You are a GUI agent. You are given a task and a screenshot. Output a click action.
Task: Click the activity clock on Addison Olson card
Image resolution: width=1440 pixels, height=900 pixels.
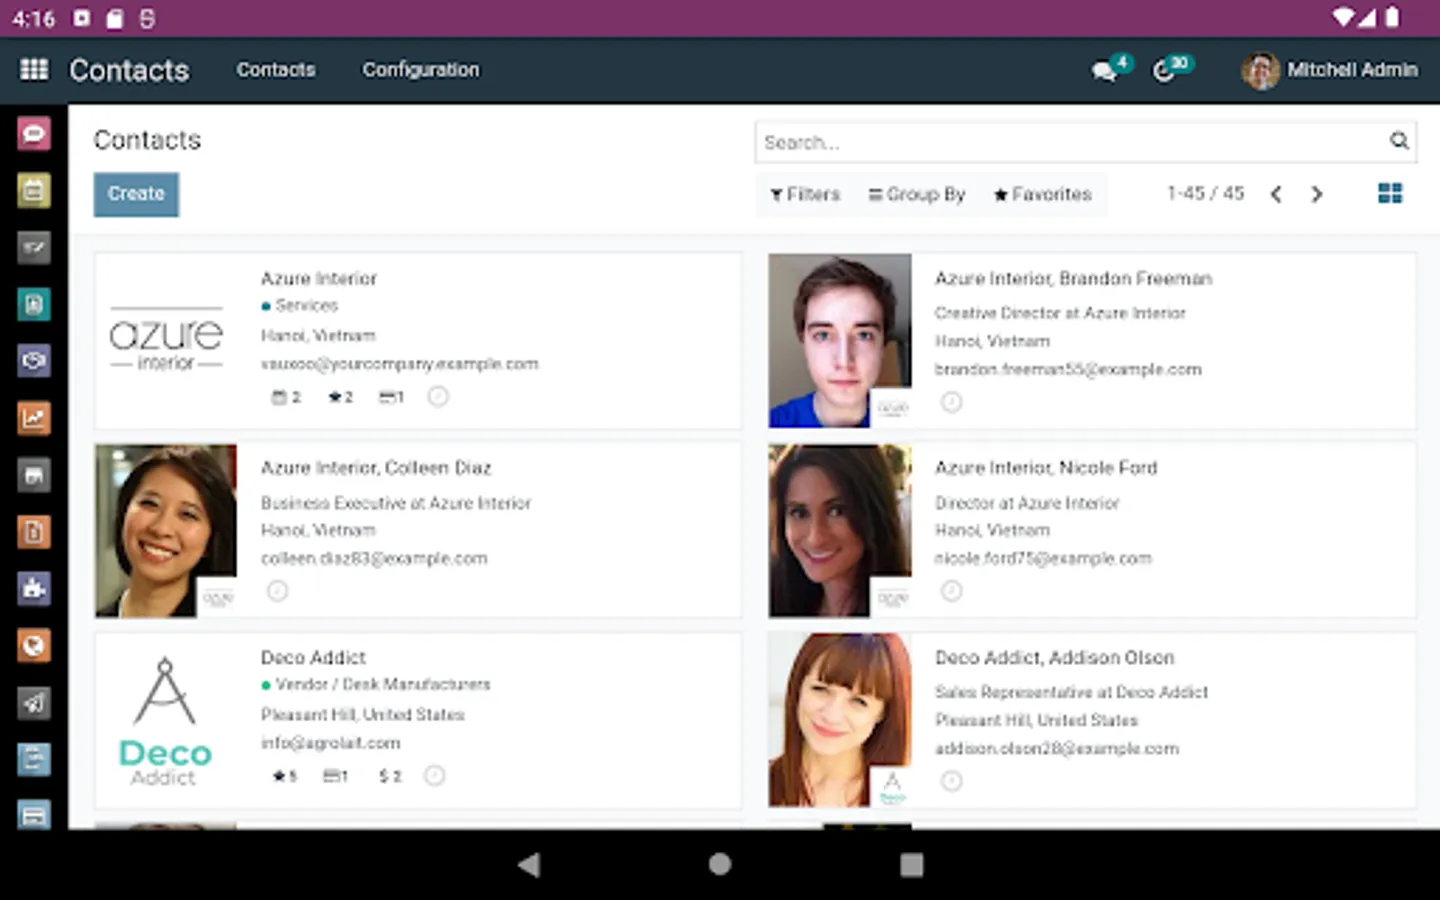tap(951, 781)
